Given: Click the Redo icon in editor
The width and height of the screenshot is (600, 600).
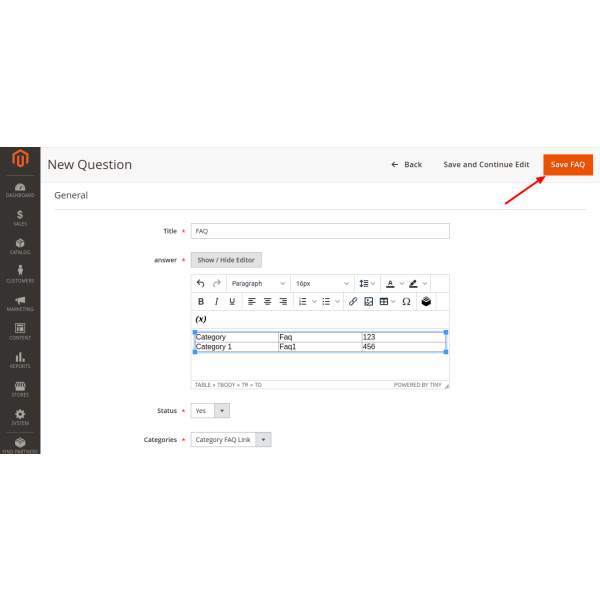Looking at the screenshot, I should [217, 284].
